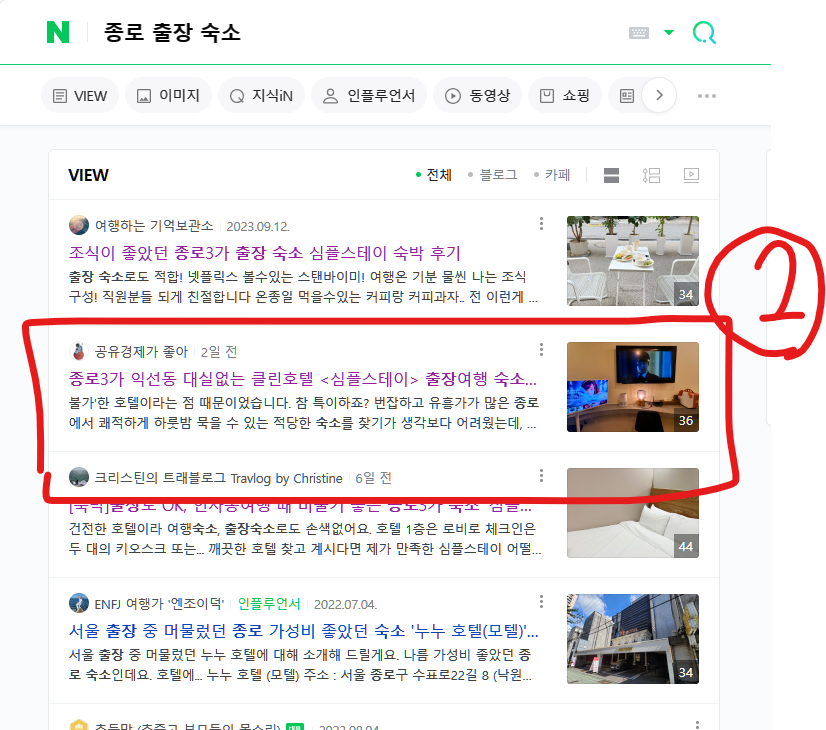This screenshot has height=730, width=826.
Task: Click the VIEW section heading
Action: 88,175
